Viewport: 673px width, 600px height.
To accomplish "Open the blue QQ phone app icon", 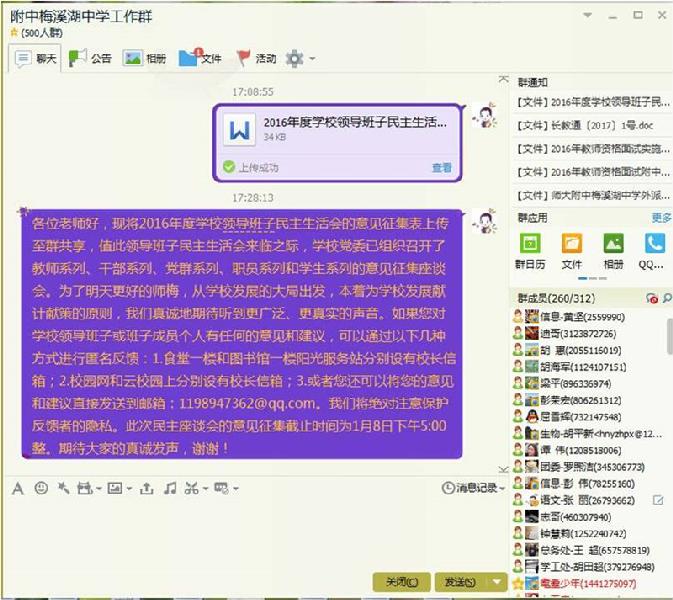I will 653,243.
